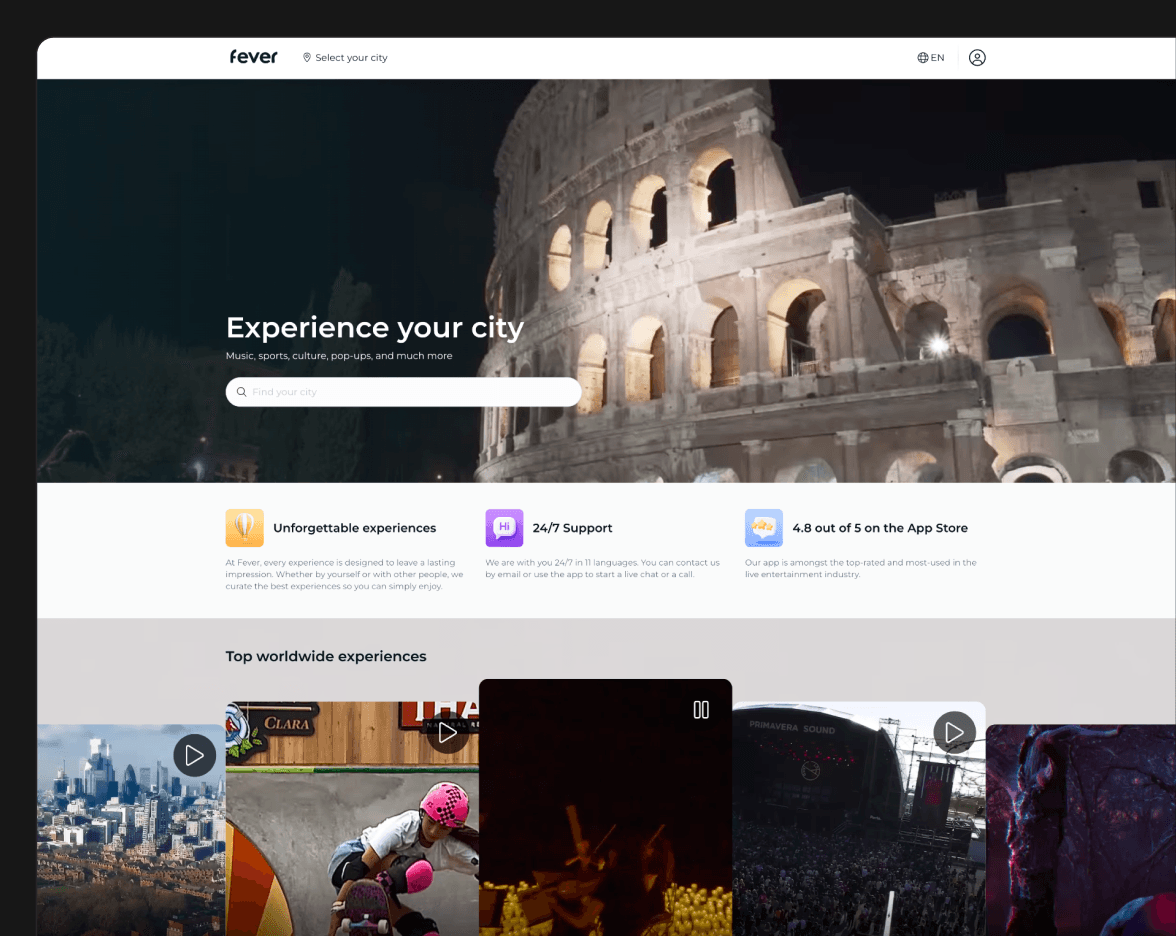Click the magnifier icon in search bar
The height and width of the screenshot is (936, 1176).
(242, 392)
